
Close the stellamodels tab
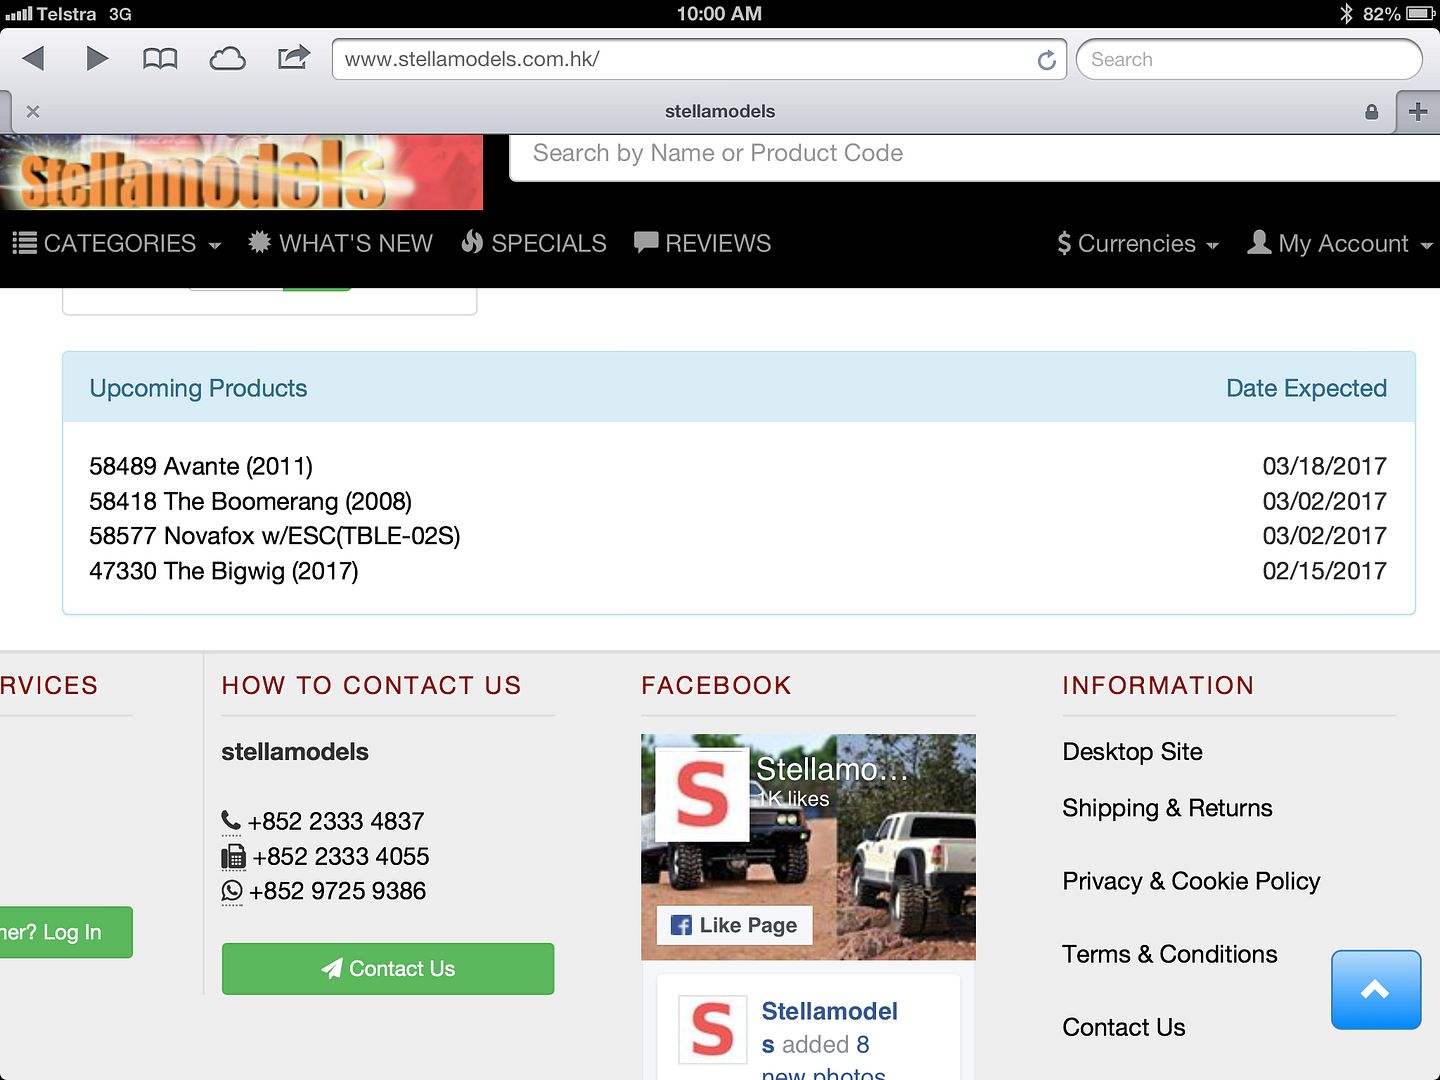pos(33,111)
